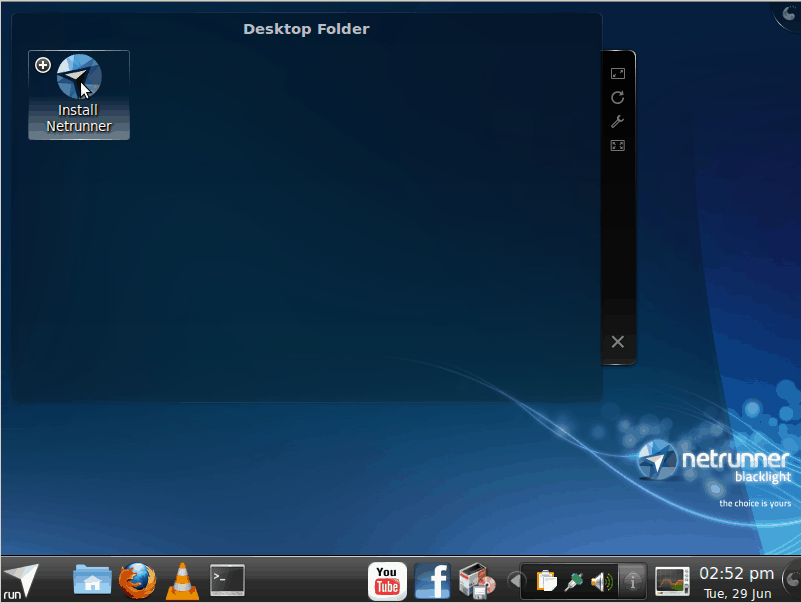The height and width of the screenshot is (603, 801).
Task: Open the YouTube shortcut in the panel
Action: point(387,581)
